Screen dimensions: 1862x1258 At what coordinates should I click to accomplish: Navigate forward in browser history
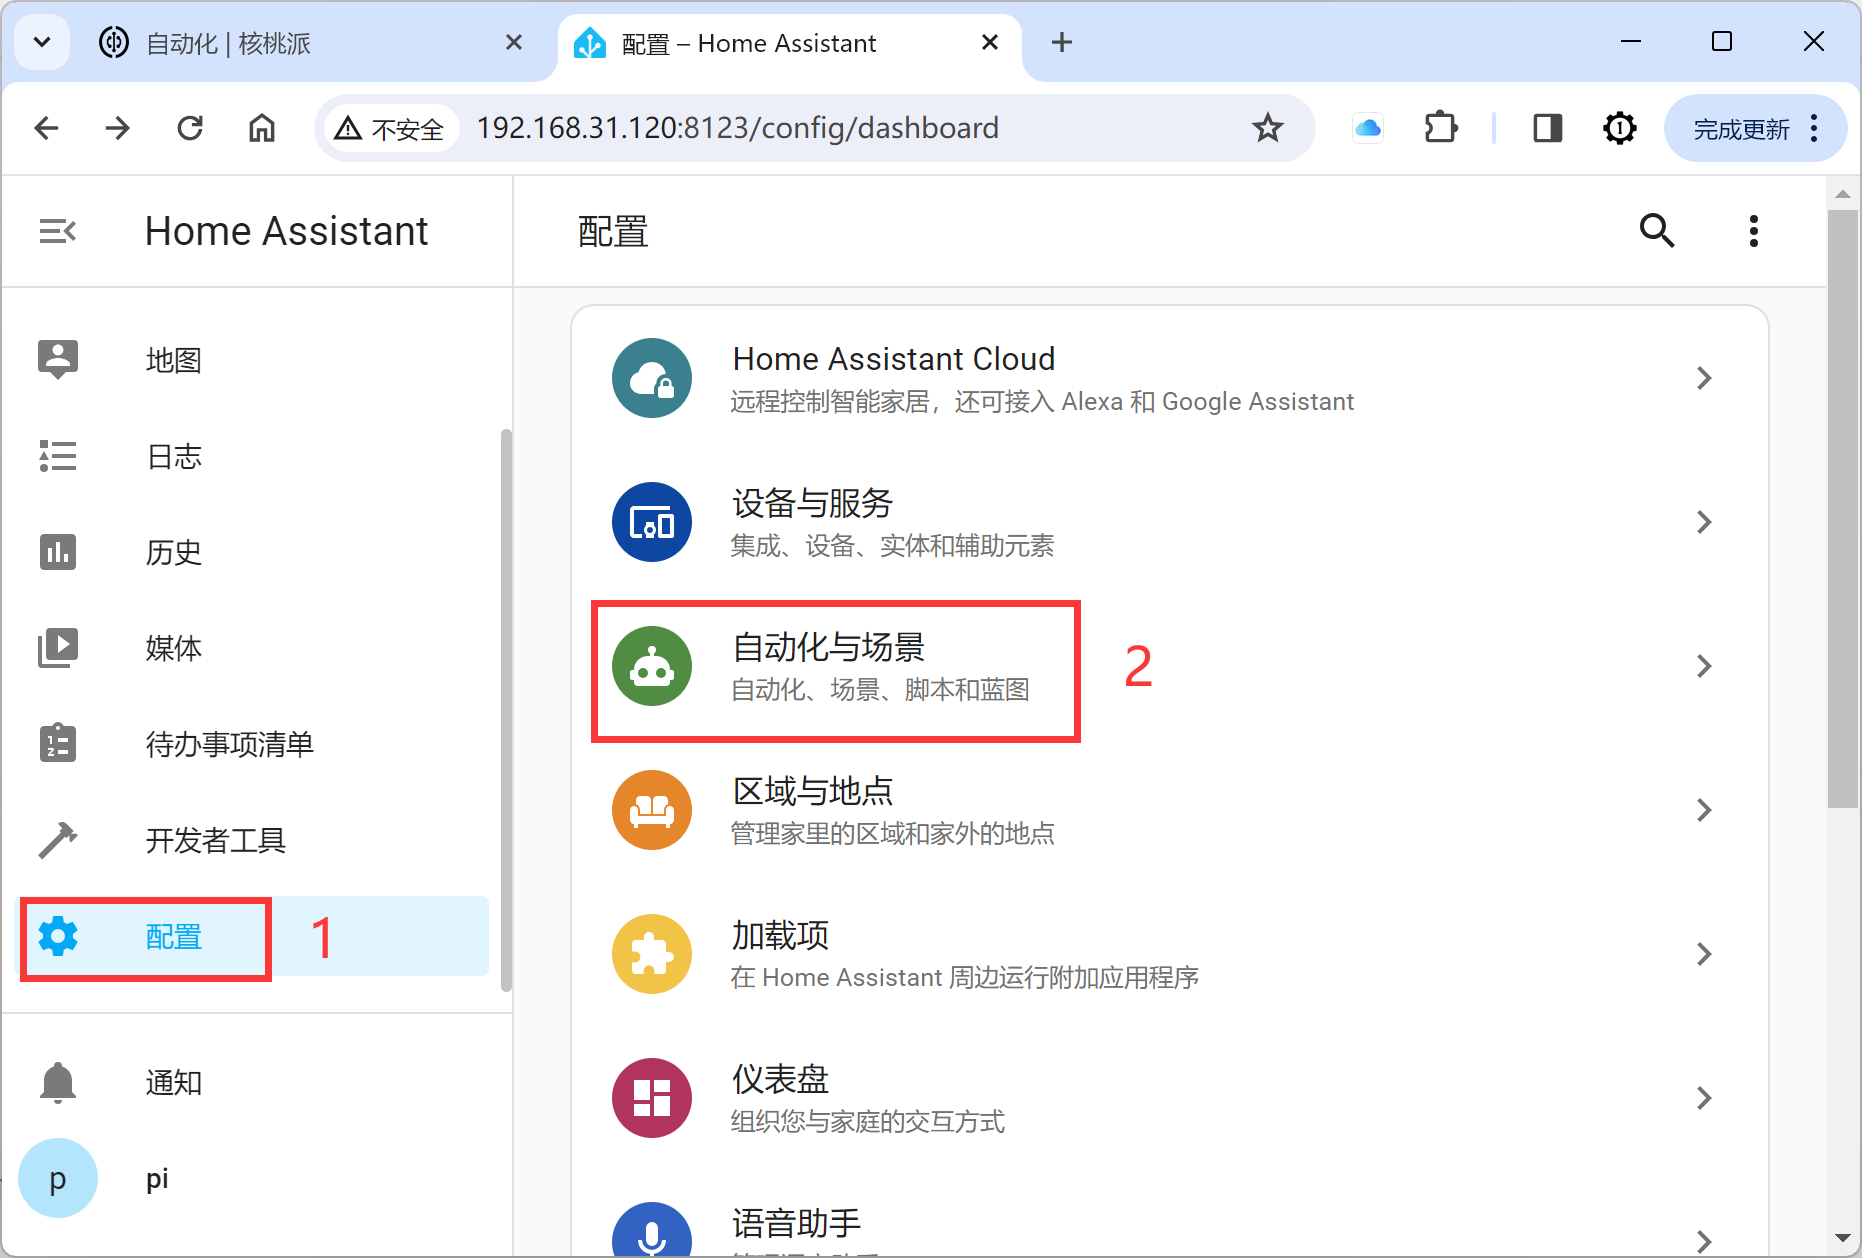click(x=118, y=128)
